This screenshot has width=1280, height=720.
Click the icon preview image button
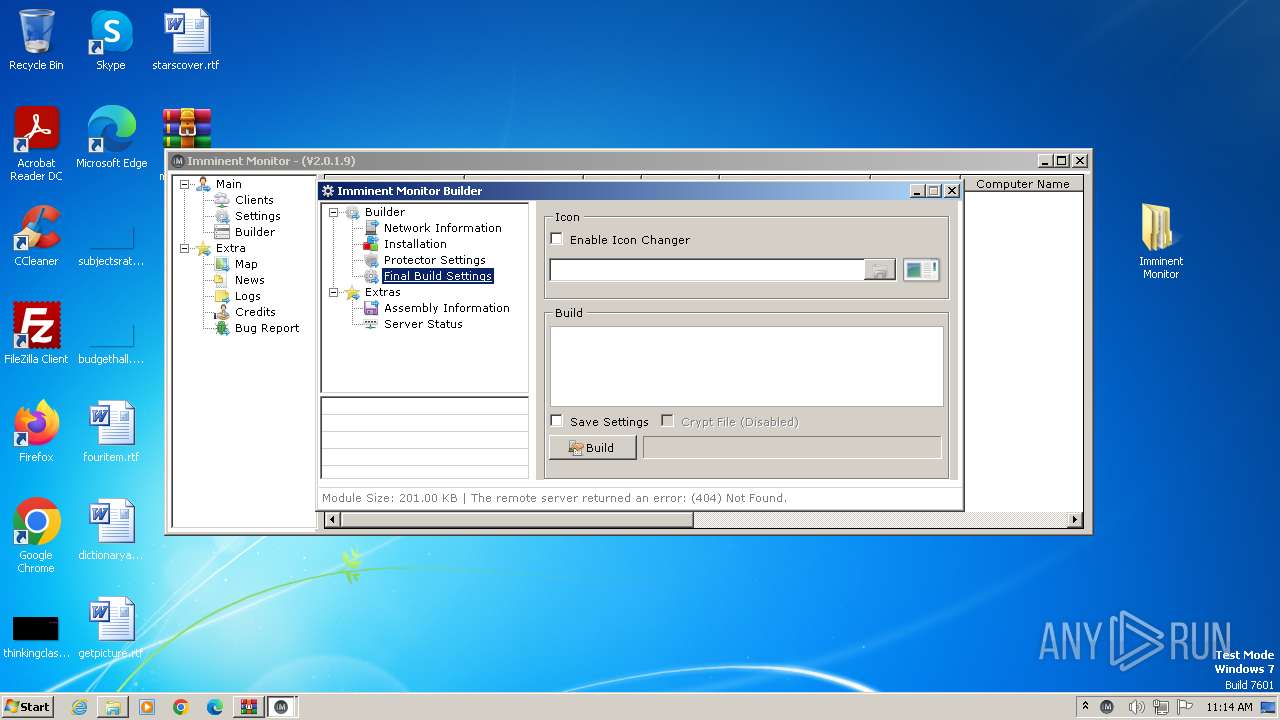921,270
